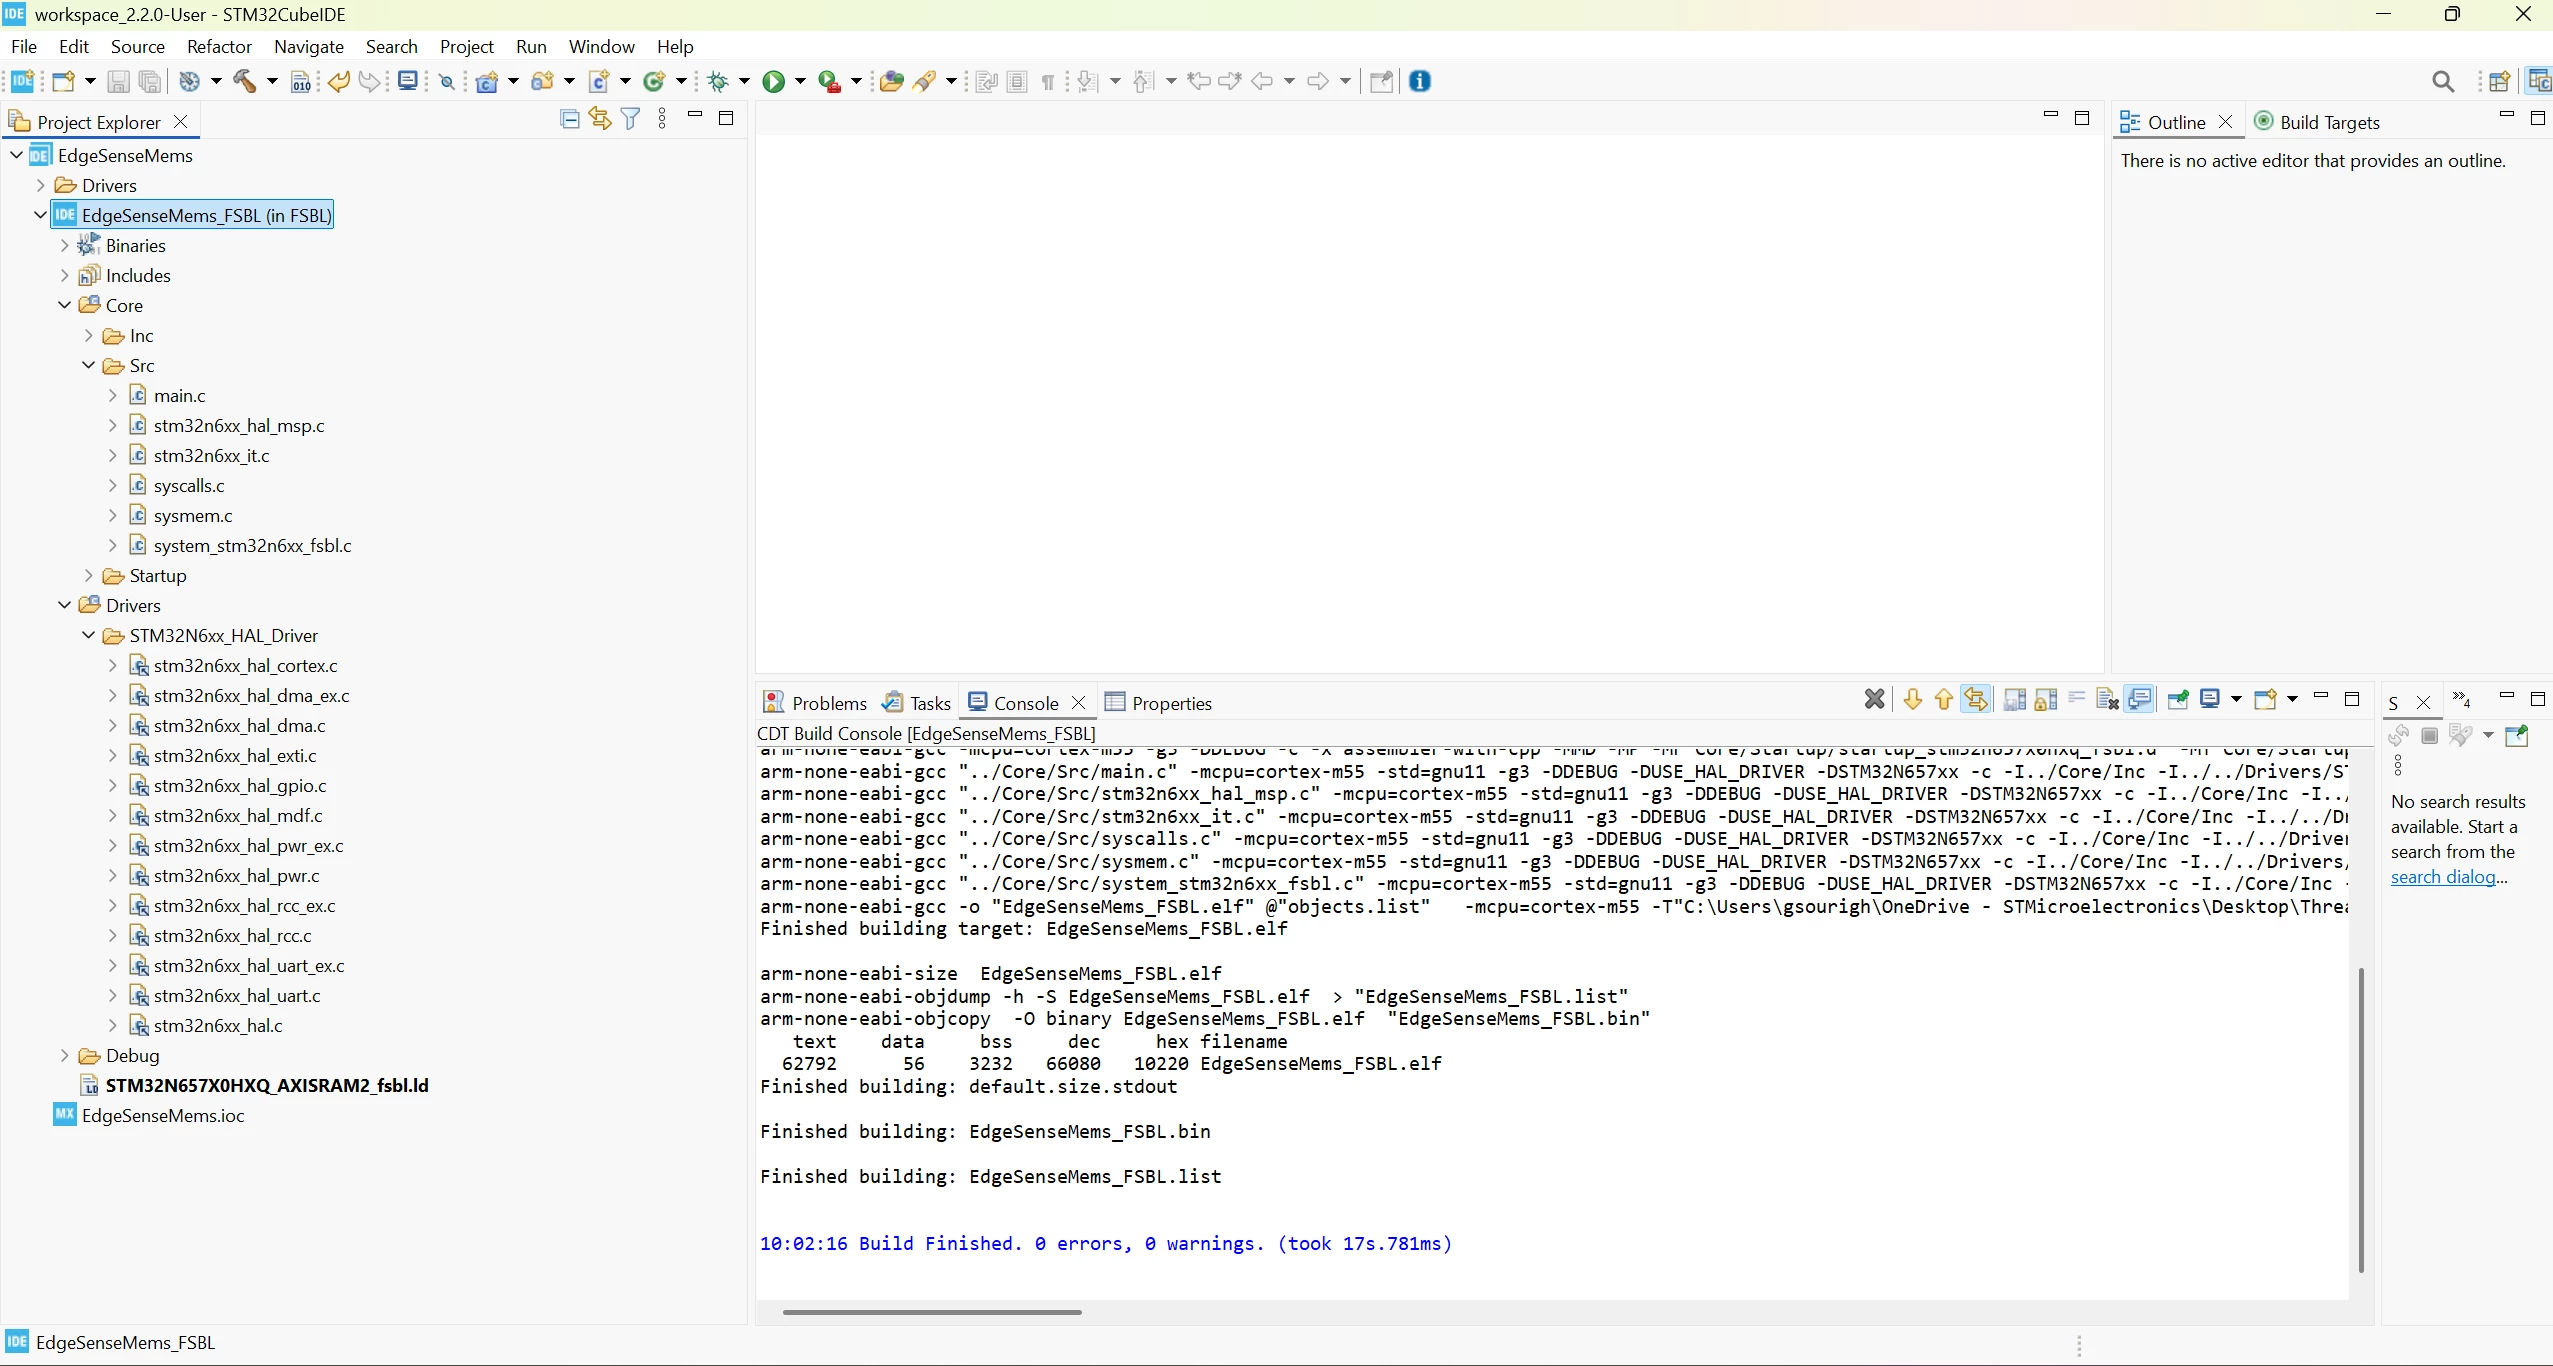Switch to the Properties tab
This screenshot has height=1366, width=2553.
pos(1158,703)
